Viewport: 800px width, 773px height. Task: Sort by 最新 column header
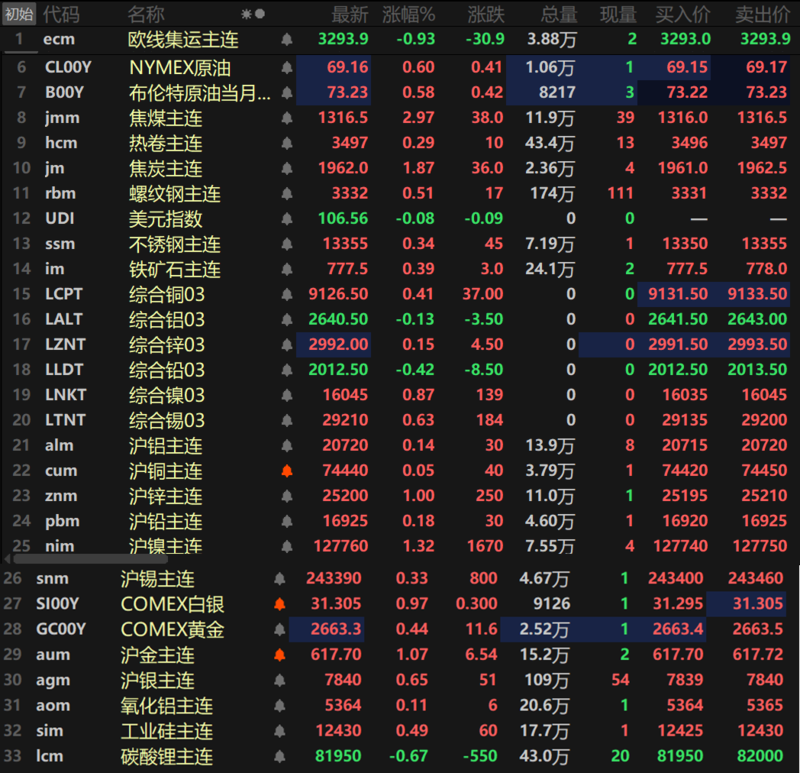(350, 14)
